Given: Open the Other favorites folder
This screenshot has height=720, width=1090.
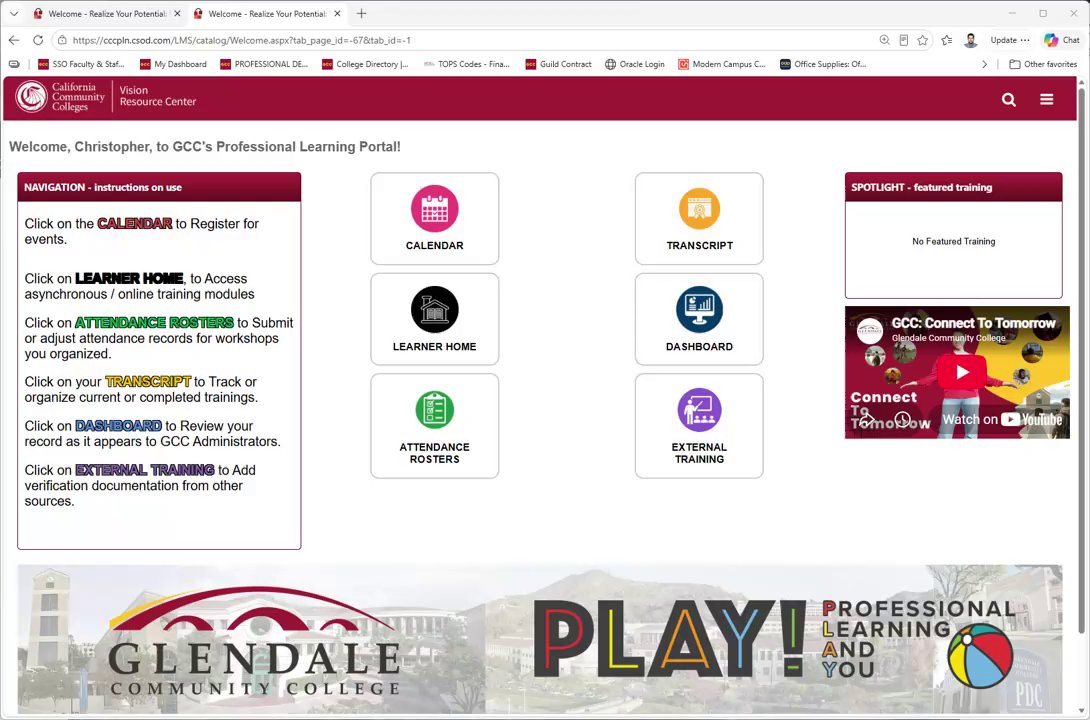Looking at the screenshot, I should click(x=1043, y=64).
